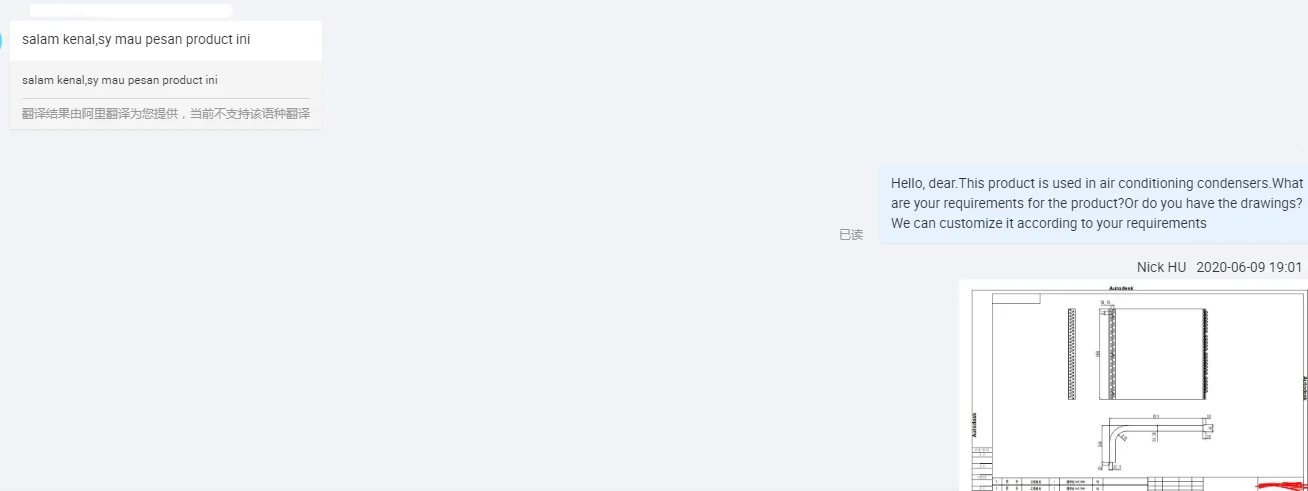Click the Autodesk label atop the drawing
The image size is (1308, 491).
pyautogui.click(x=1122, y=287)
